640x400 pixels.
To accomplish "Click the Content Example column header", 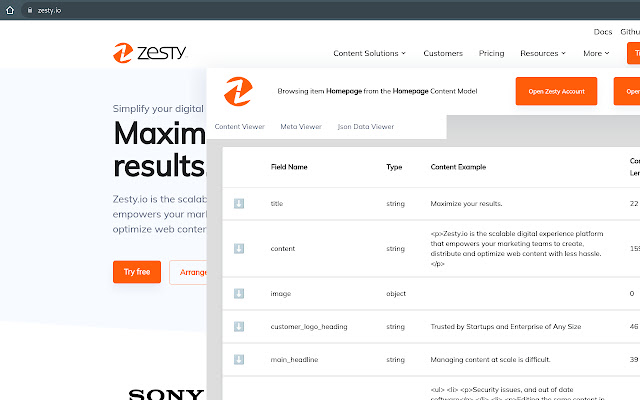I will [458, 167].
